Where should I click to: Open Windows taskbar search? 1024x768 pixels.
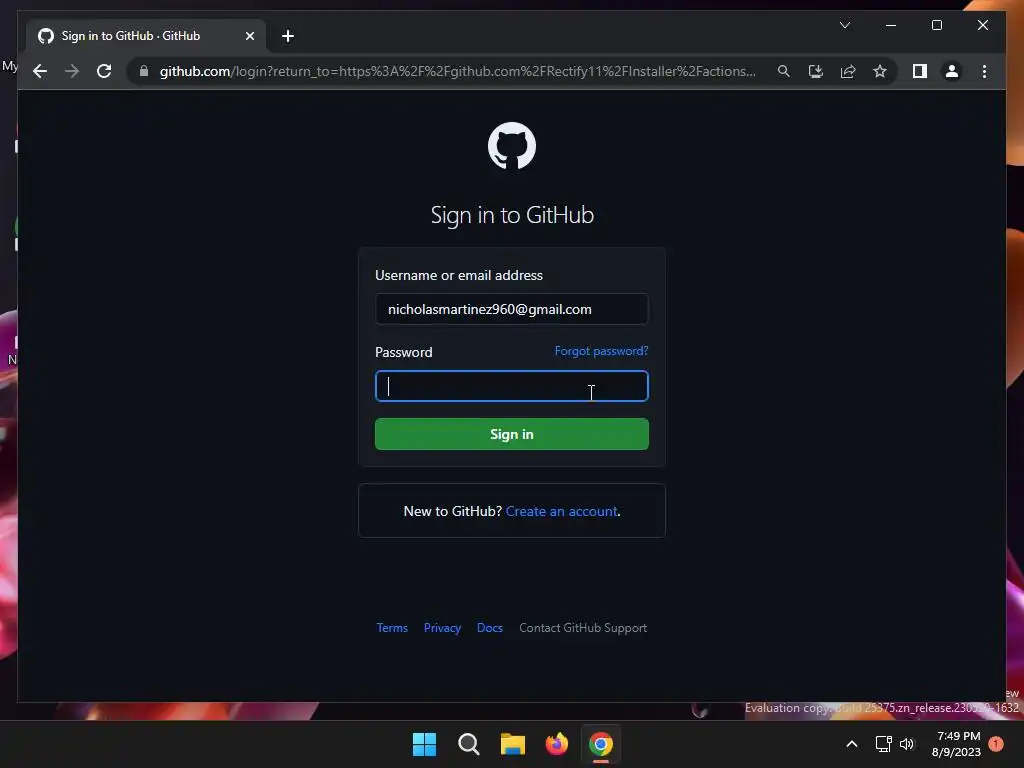(468, 744)
